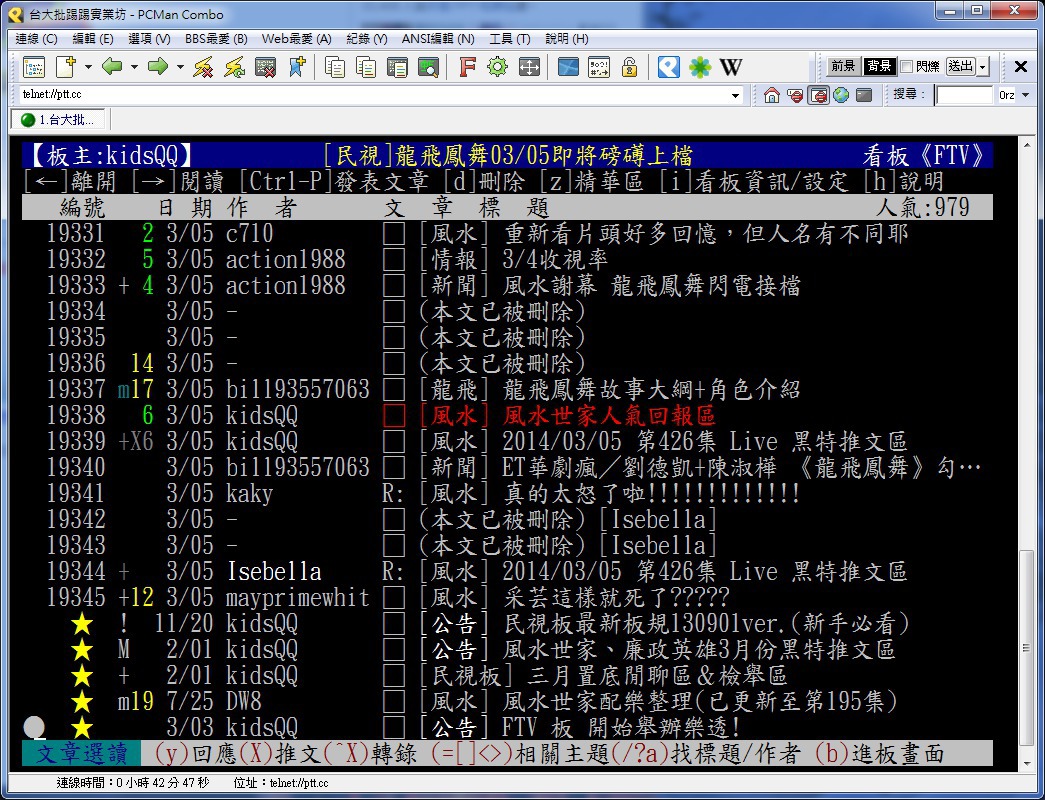Toggle fullscreen with four-arrow icon

pos(529,67)
